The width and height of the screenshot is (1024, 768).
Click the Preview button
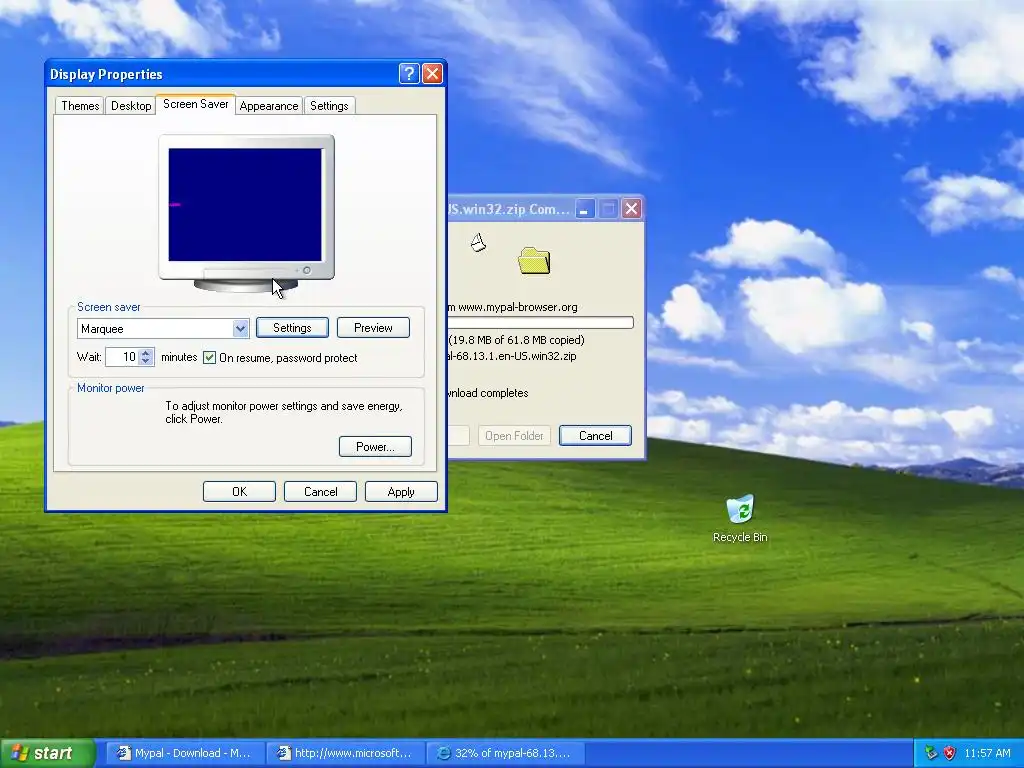374,328
